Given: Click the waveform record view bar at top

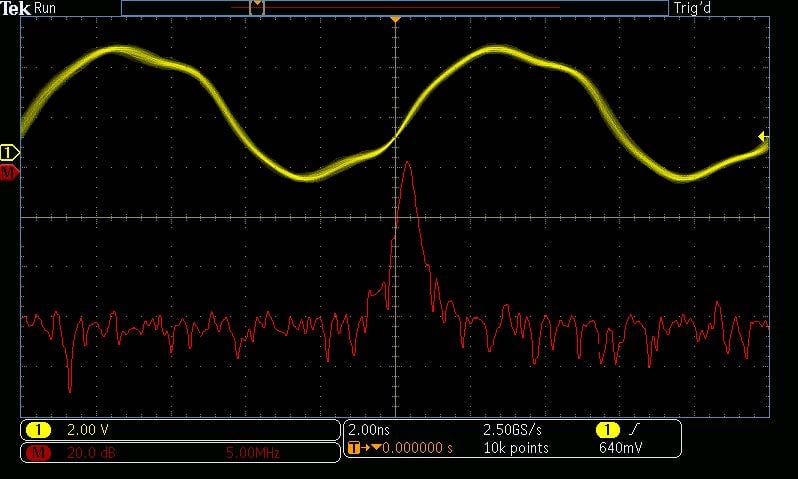Looking at the screenshot, I should point(394,8).
